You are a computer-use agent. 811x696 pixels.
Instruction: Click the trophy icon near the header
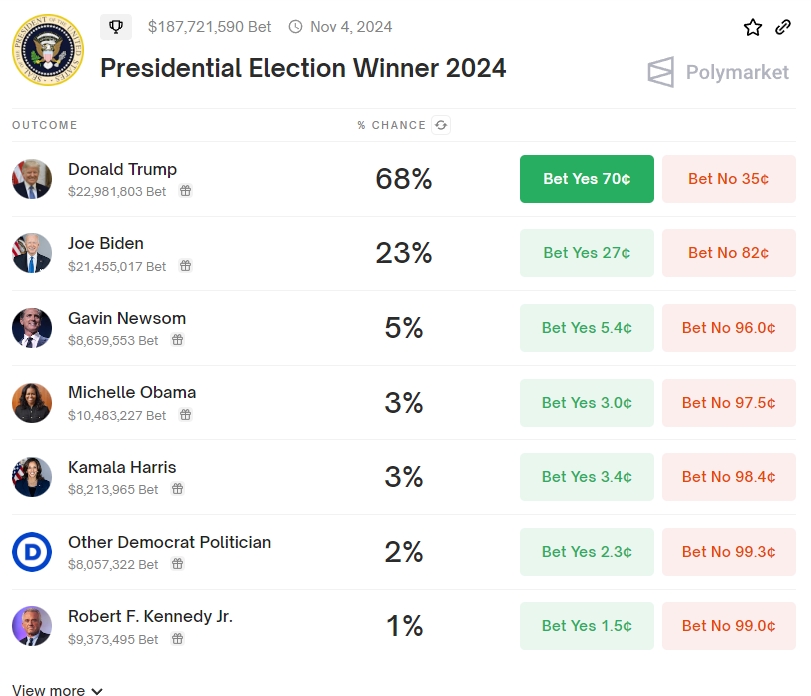[116, 27]
